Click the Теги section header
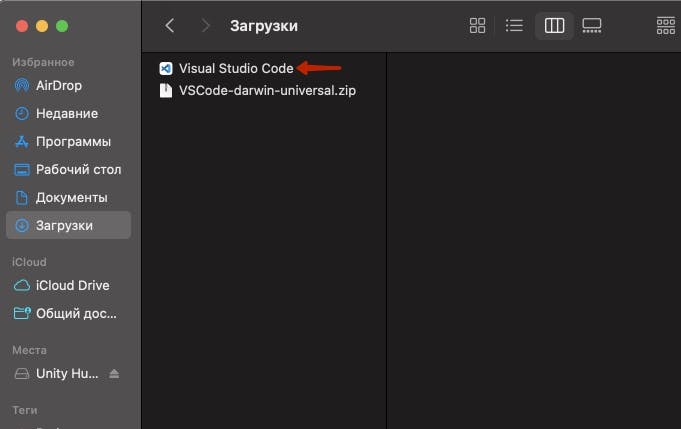Image resolution: width=681 pixels, height=429 pixels. tap(25, 410)
